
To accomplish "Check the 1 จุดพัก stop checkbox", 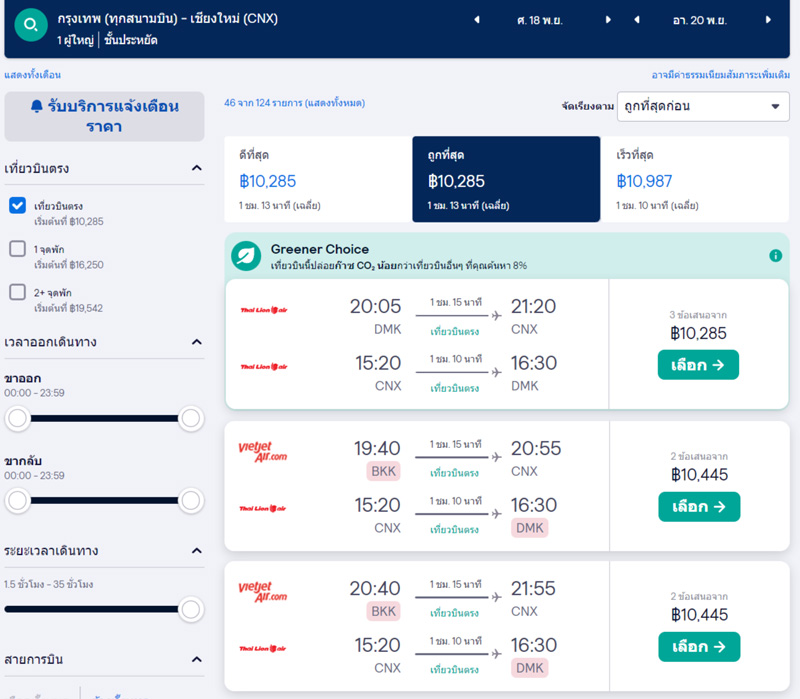I will click(17, 249).
